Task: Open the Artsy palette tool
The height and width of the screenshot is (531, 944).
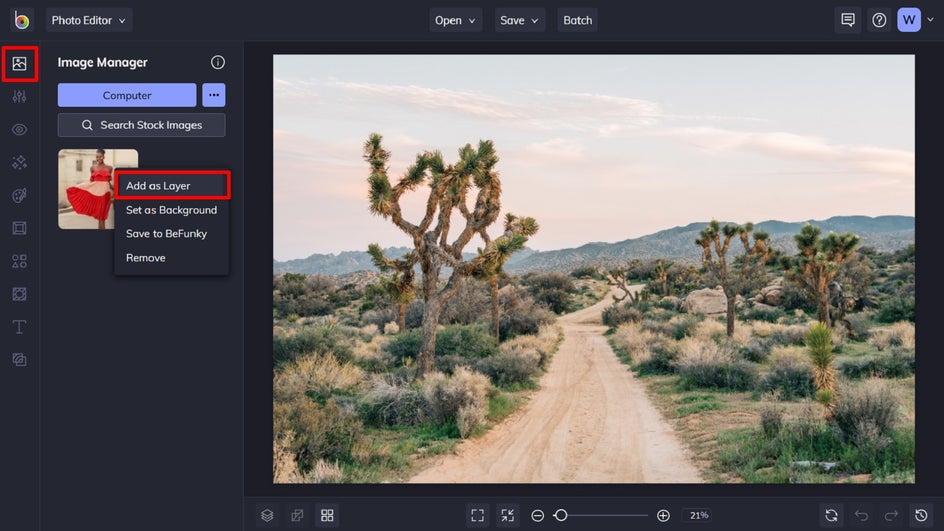Action: coord(19,195)
